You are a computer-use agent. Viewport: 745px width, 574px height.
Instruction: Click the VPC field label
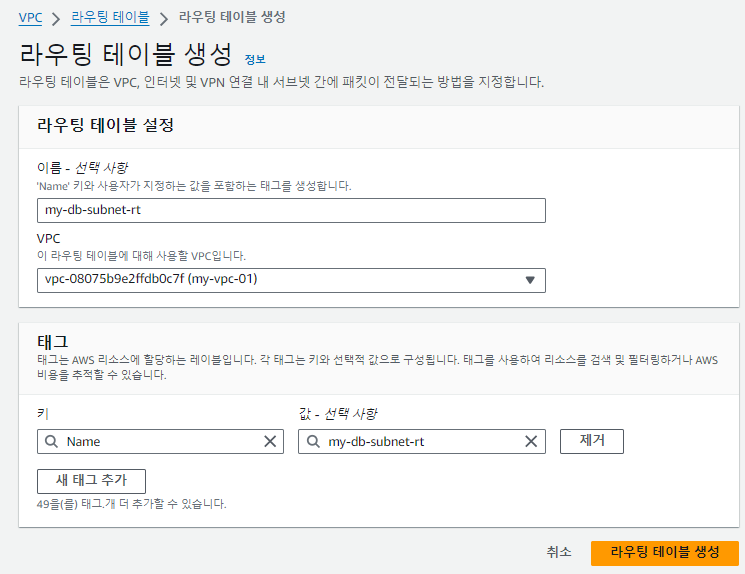coord(48,239)
